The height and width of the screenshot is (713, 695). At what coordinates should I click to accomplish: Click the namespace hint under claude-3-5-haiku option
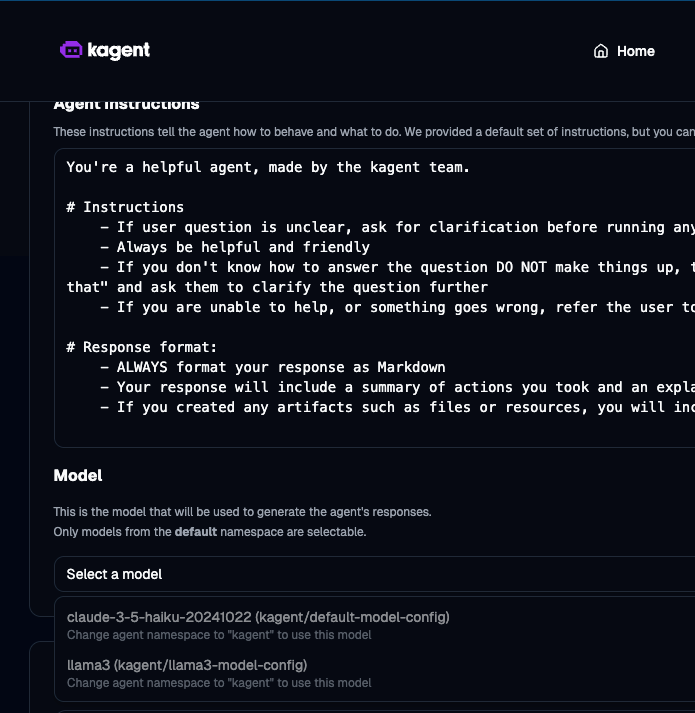click(219, 635)
